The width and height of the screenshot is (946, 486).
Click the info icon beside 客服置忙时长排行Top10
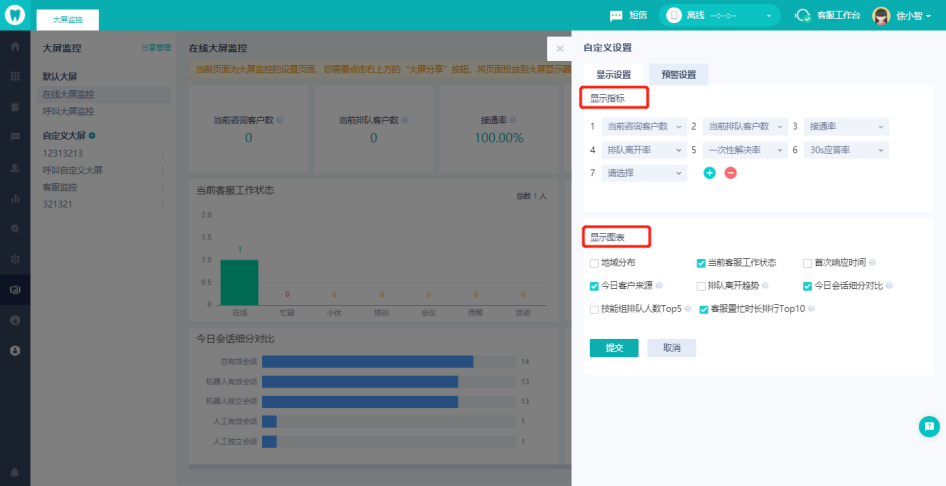(x=811, y=309)
